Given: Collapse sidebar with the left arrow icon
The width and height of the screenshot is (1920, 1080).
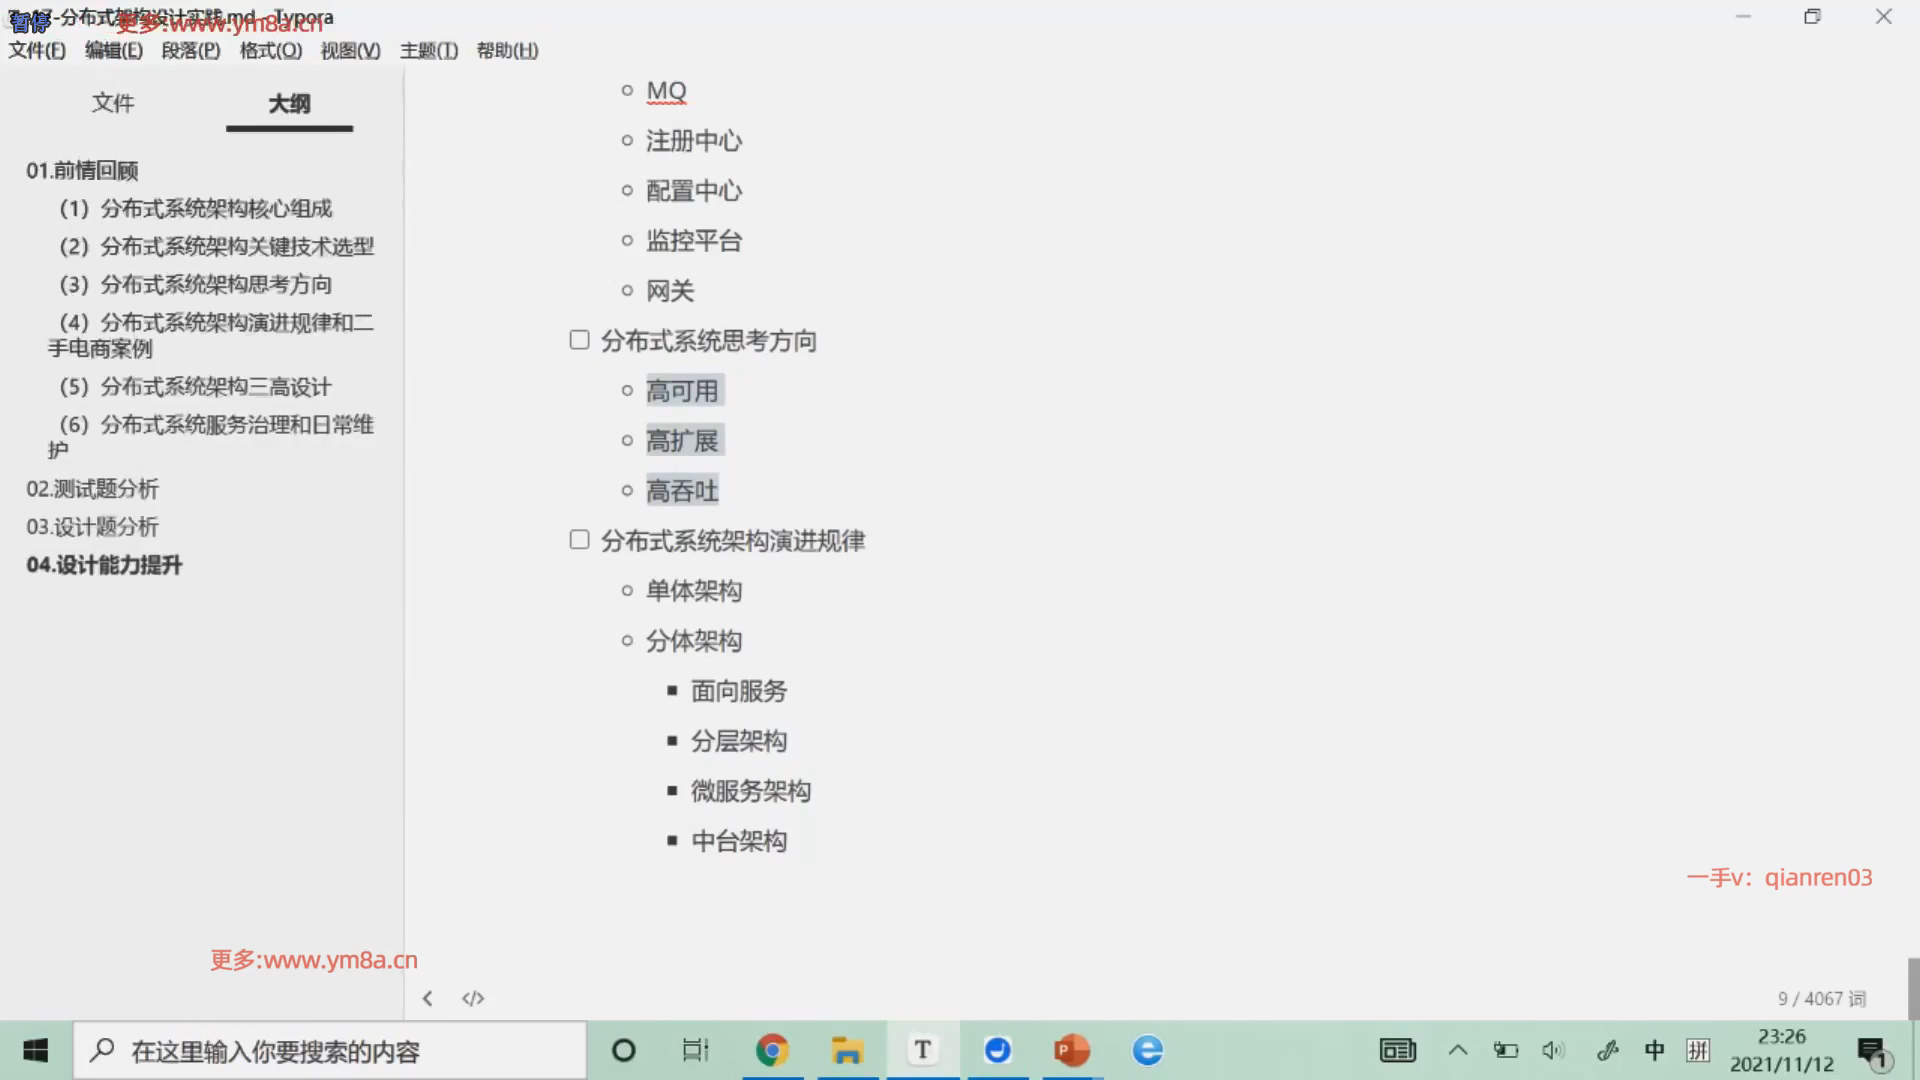Looking at the screenshot, I should 427,998.
